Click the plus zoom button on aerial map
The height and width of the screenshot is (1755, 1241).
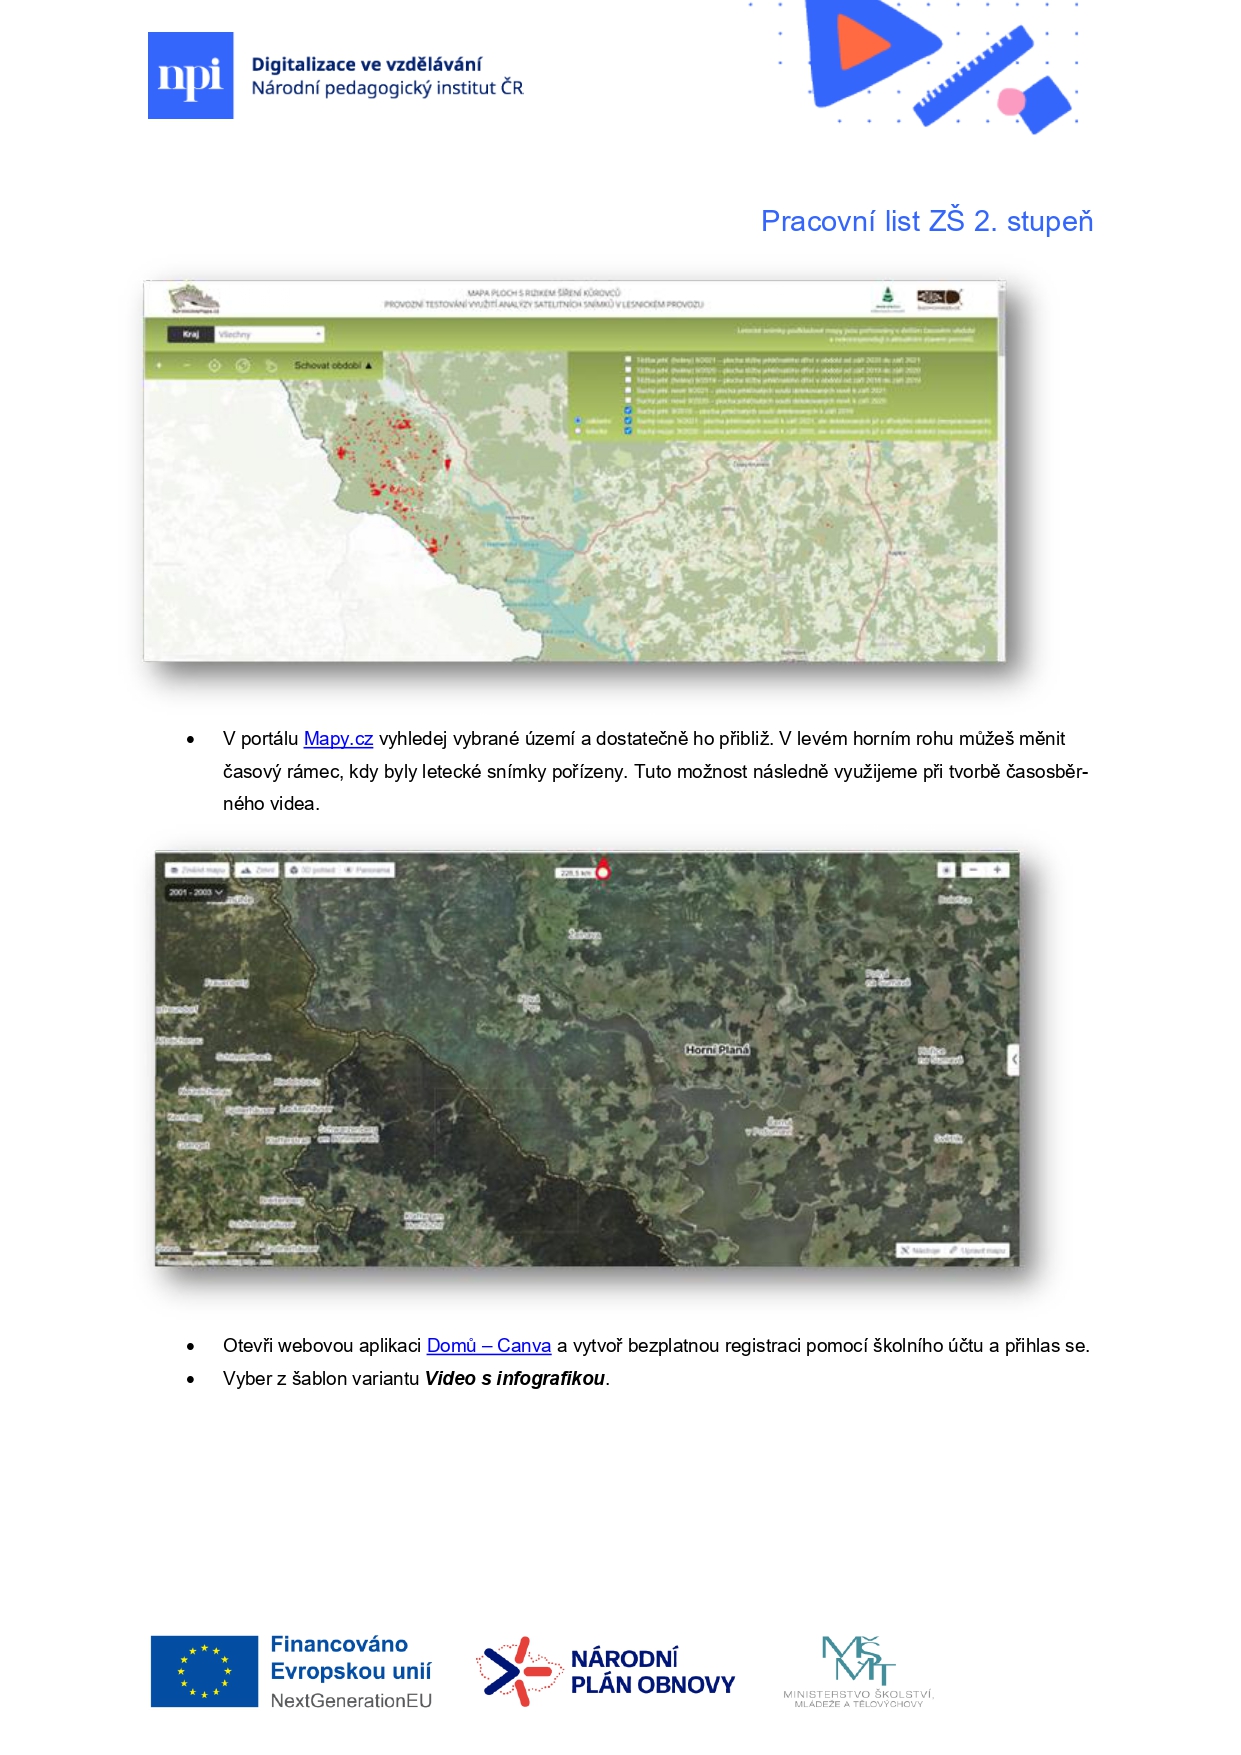(997, 870)
